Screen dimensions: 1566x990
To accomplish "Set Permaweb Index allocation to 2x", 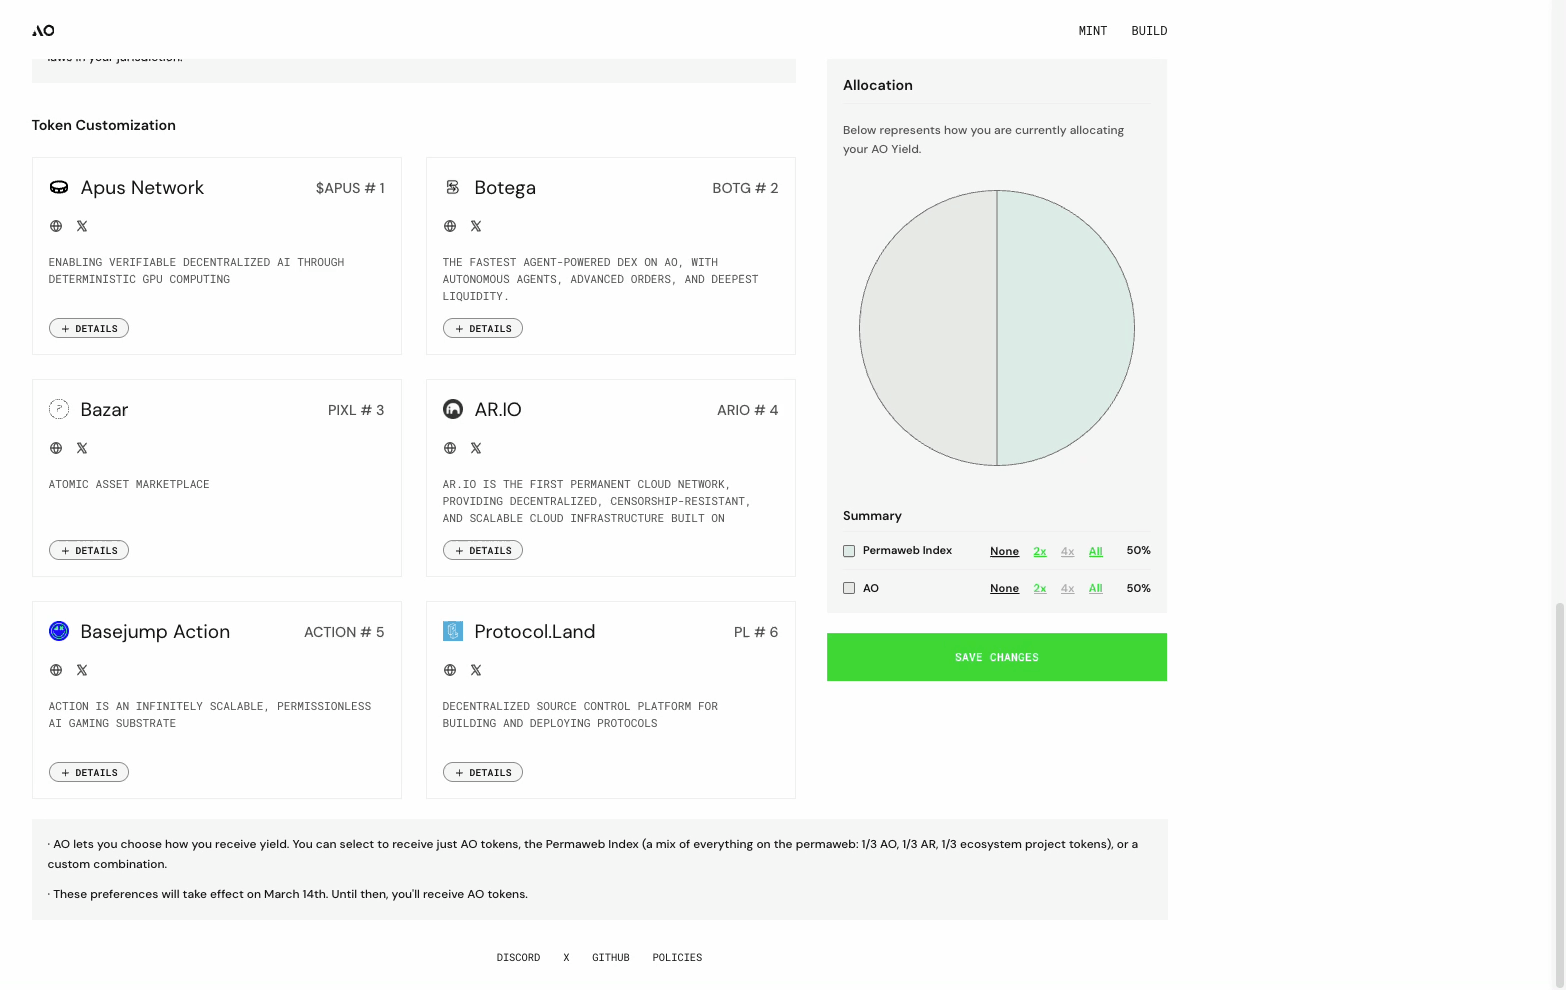I will coord(1040,551).
